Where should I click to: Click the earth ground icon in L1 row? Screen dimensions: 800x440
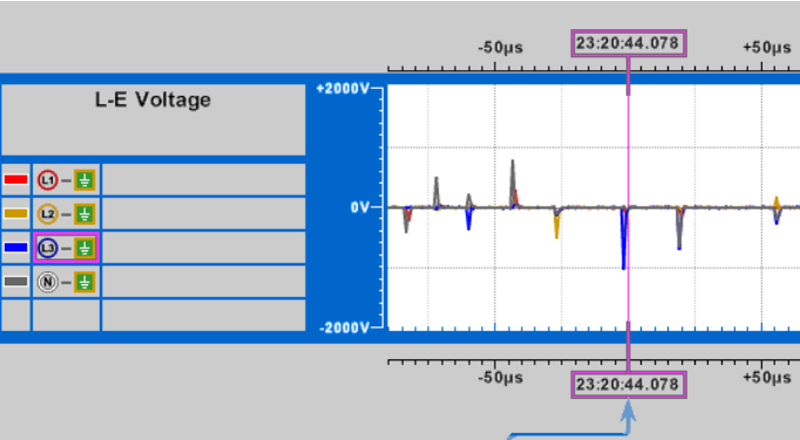tap(85, 180)
